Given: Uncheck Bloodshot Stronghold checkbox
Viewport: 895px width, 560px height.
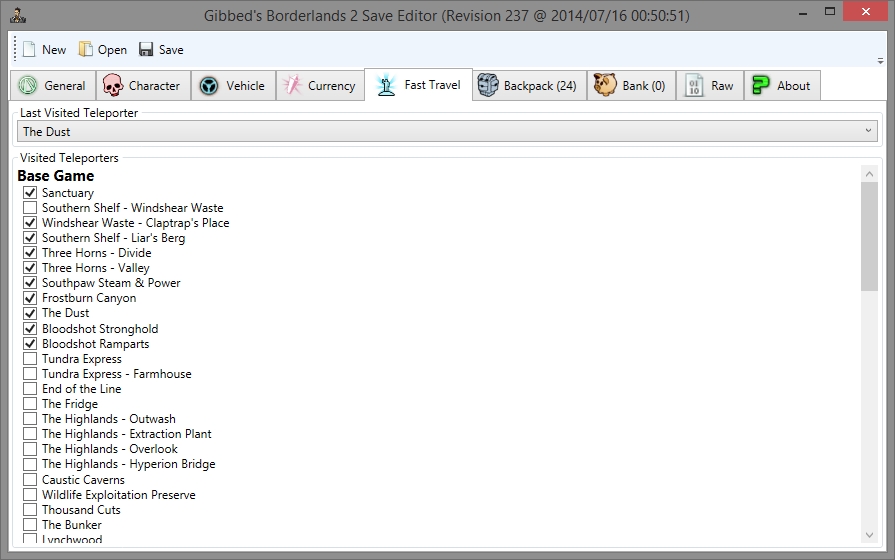Looking at the screenshot, I should 30,329.
